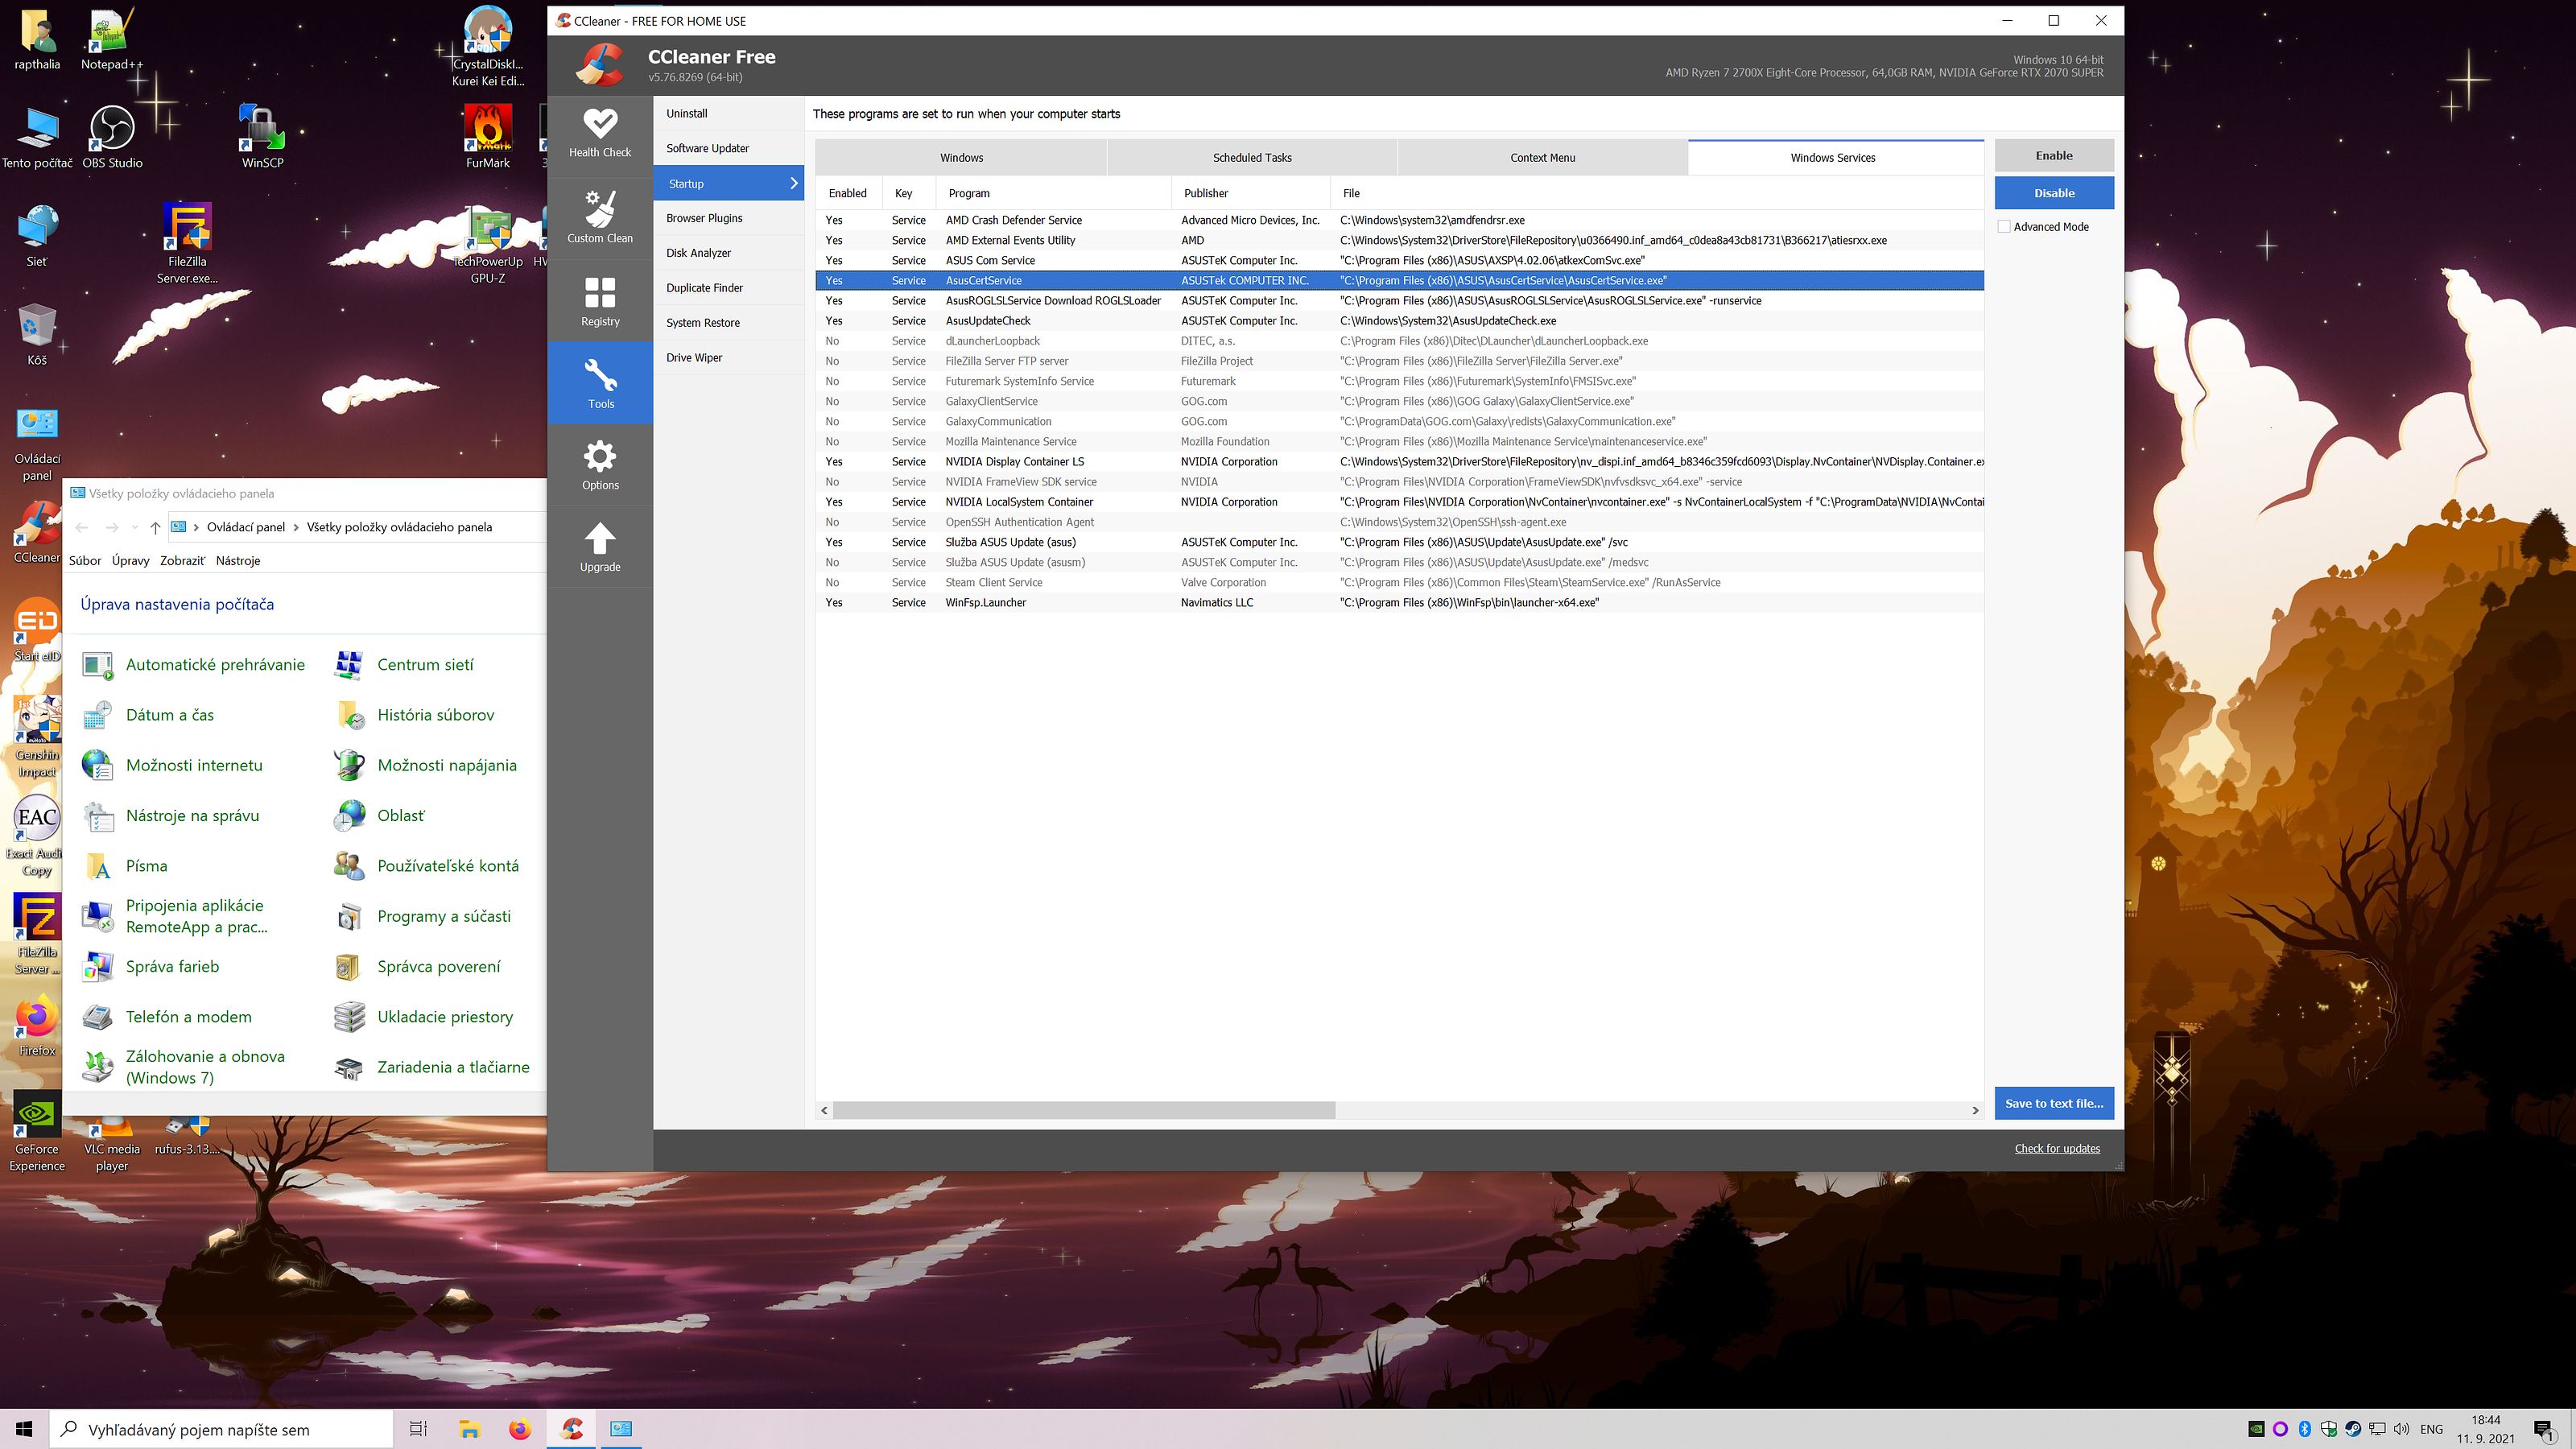The height and width of the screenshot is (1449, 2576).
Task: Sort by the Enabled column header
Action: coord(848,193)
